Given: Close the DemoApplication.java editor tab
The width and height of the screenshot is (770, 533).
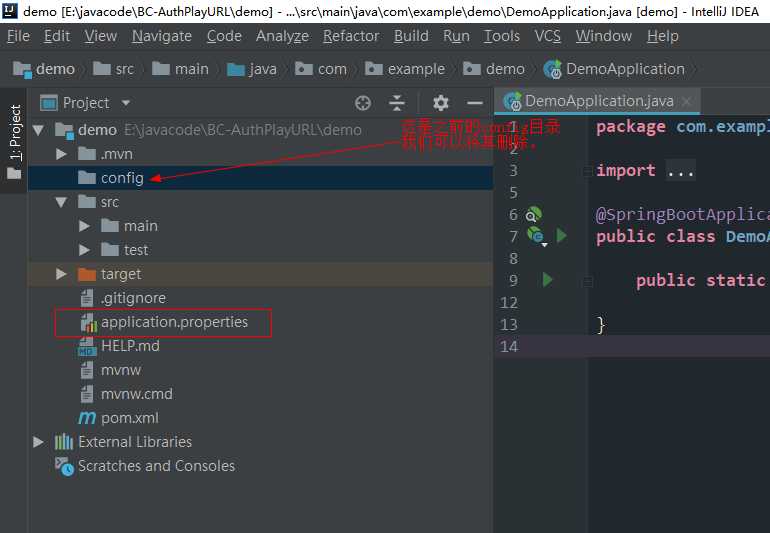Looking at the screenshot, I should [687, 101].
